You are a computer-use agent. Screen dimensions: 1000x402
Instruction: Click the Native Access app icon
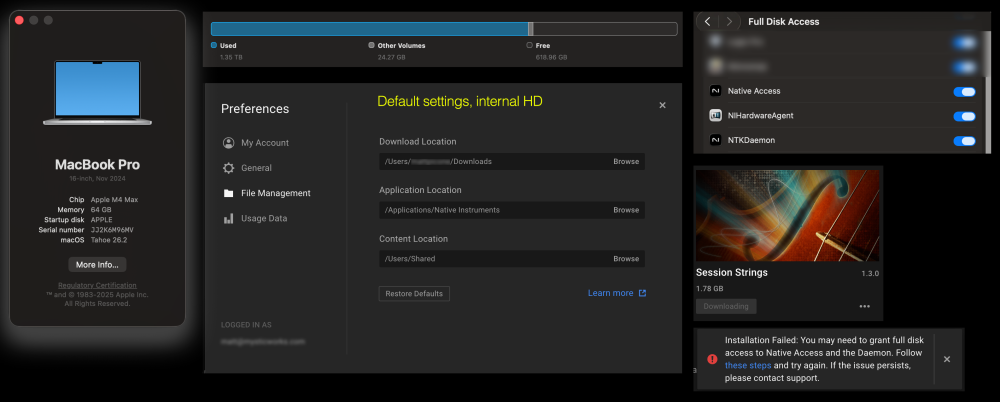pyautogui.click(x=715, y=91)
